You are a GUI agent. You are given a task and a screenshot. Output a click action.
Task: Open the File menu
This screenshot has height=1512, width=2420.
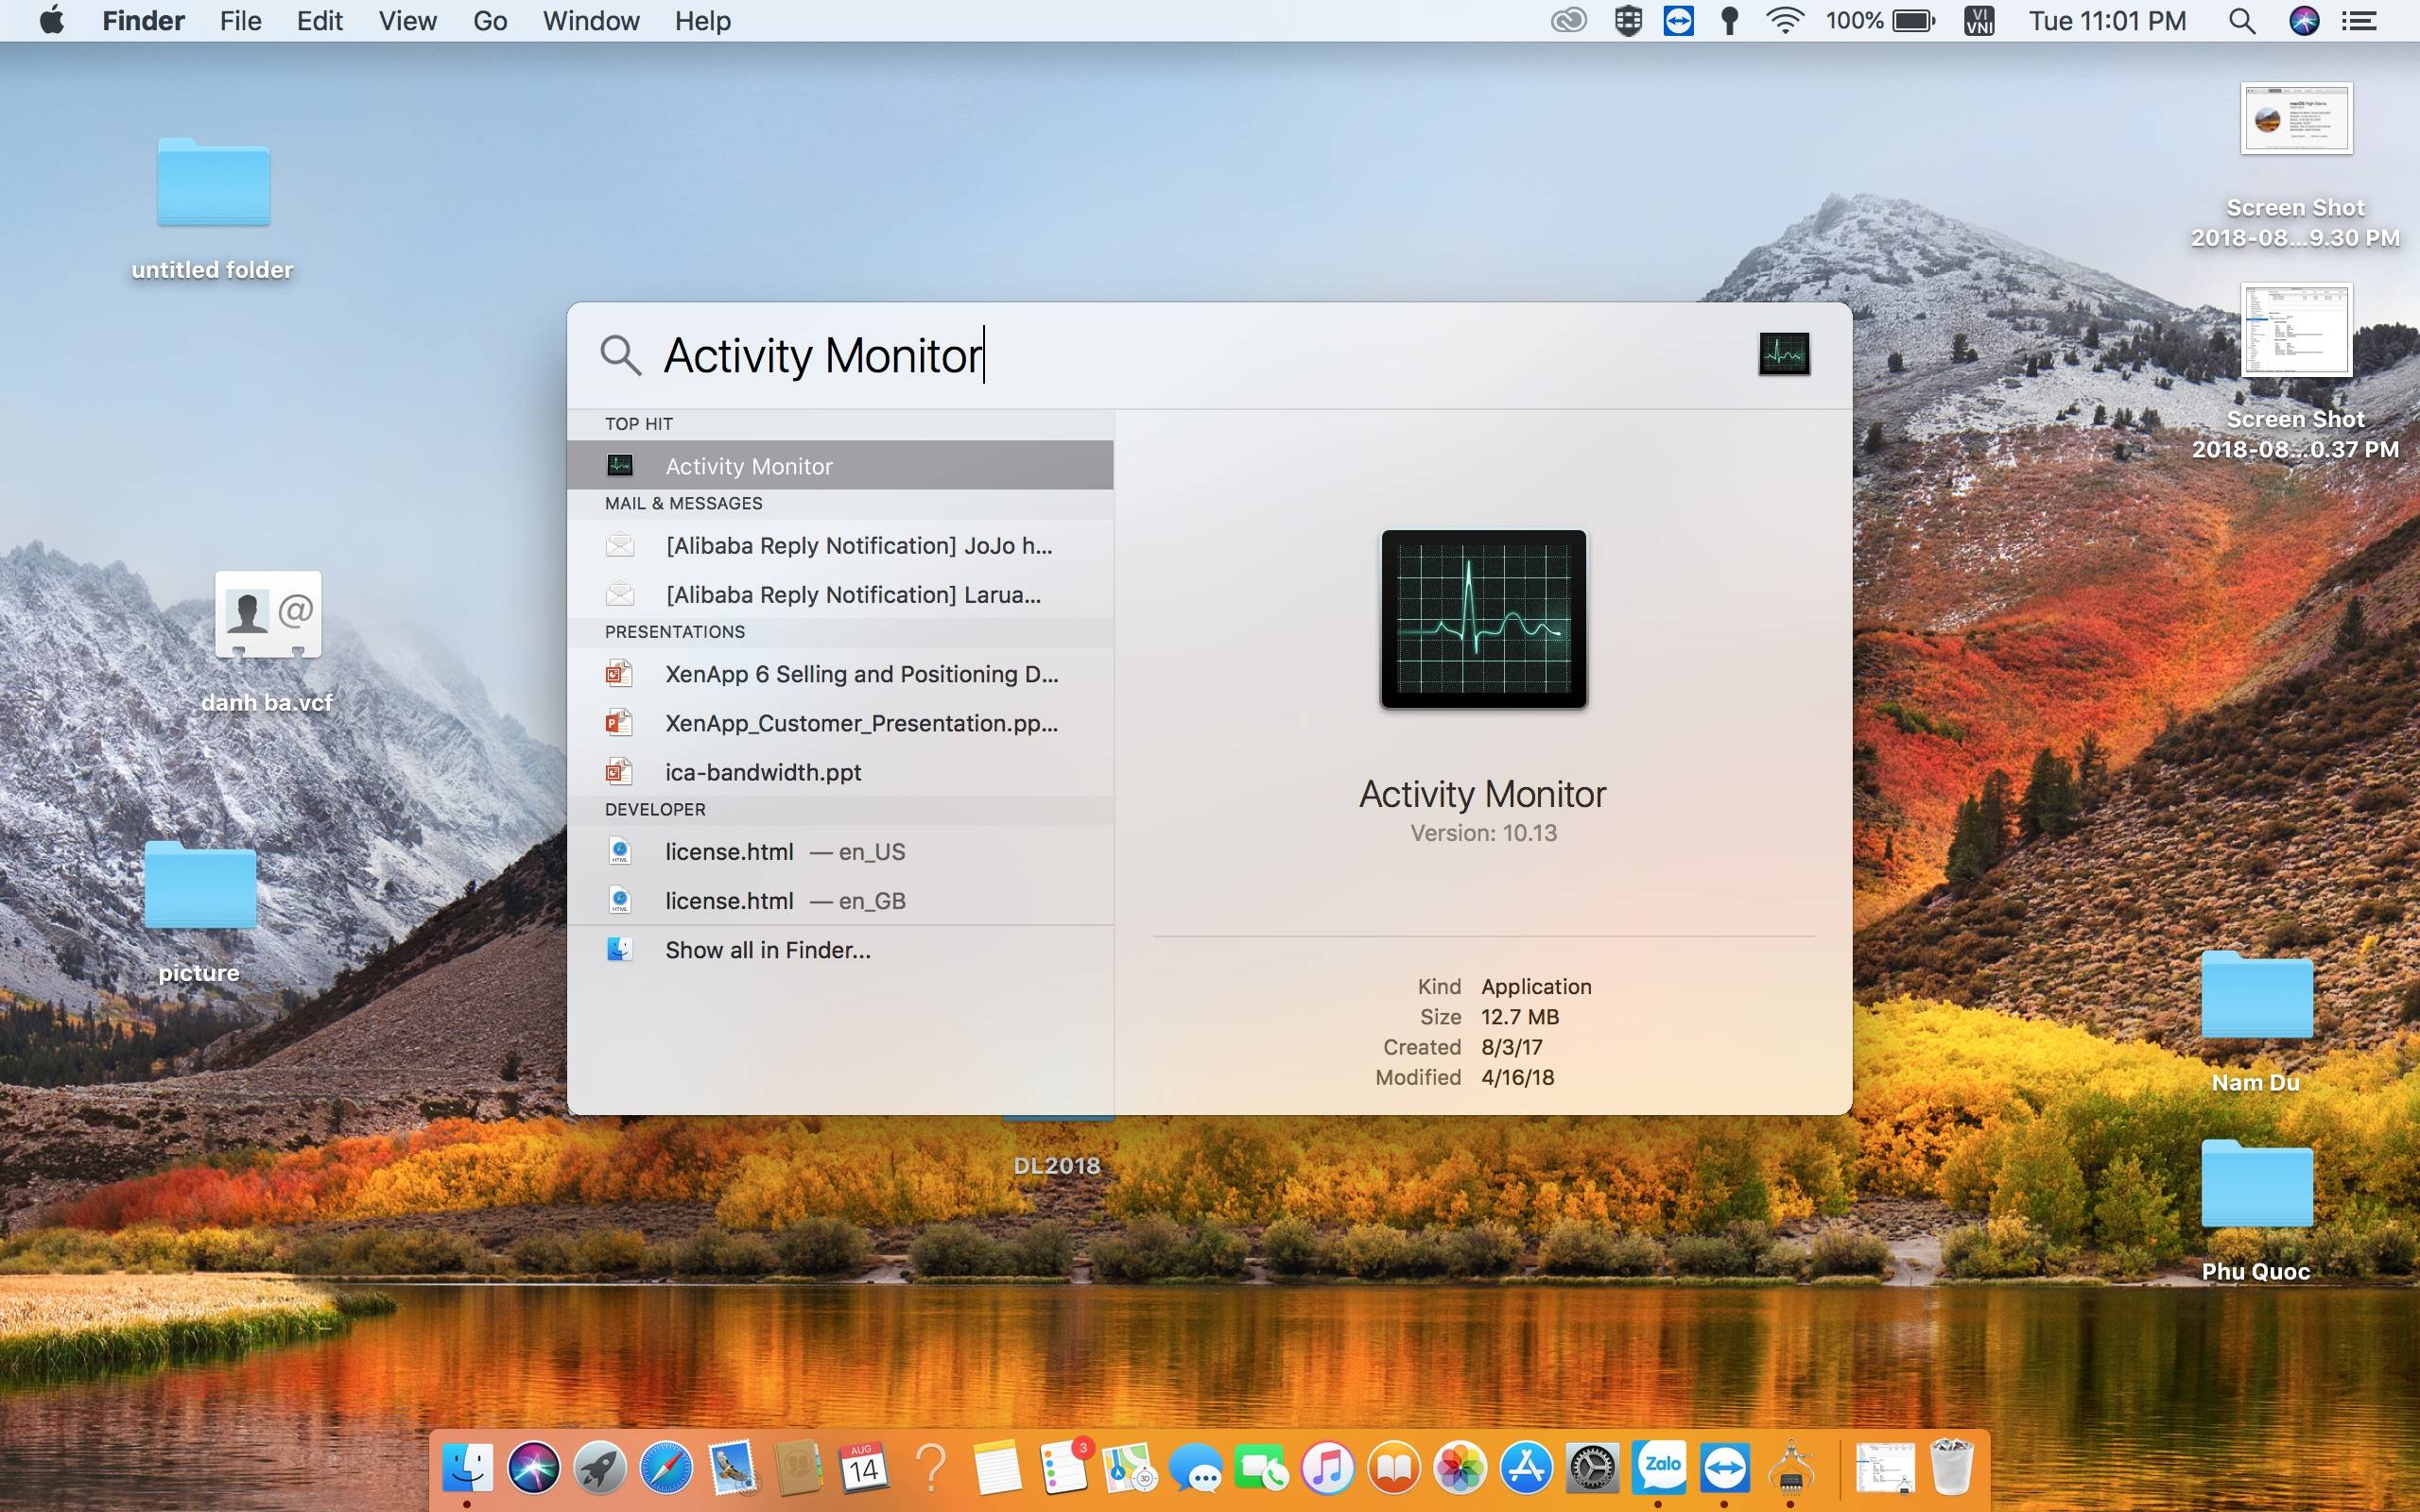coord(241,21)
